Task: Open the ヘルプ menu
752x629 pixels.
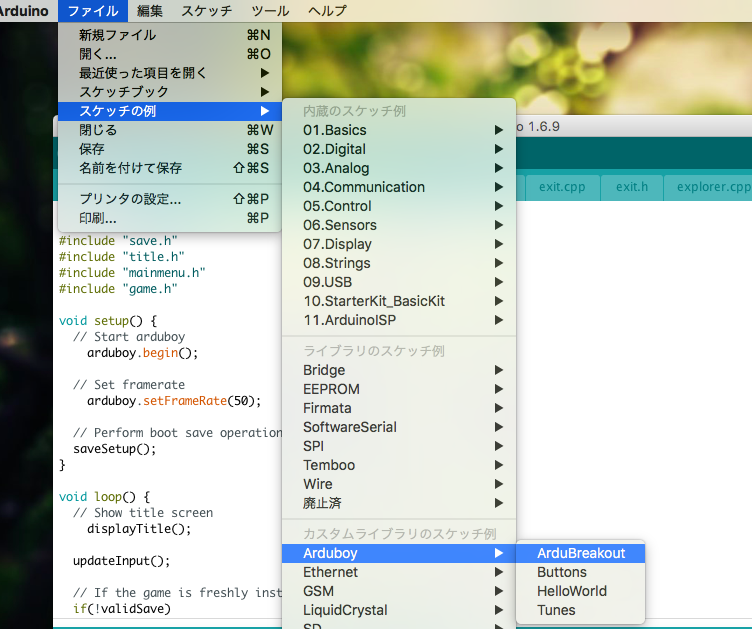Action: tap(327, 11)
